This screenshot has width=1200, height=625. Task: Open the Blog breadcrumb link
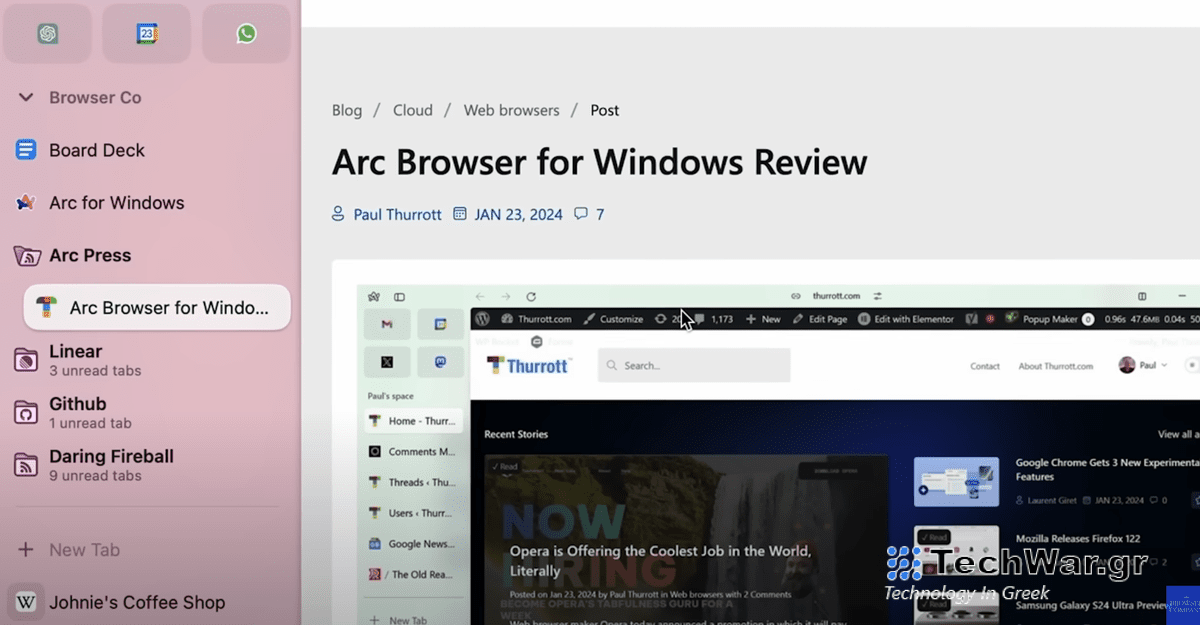[x=346, y=110]
